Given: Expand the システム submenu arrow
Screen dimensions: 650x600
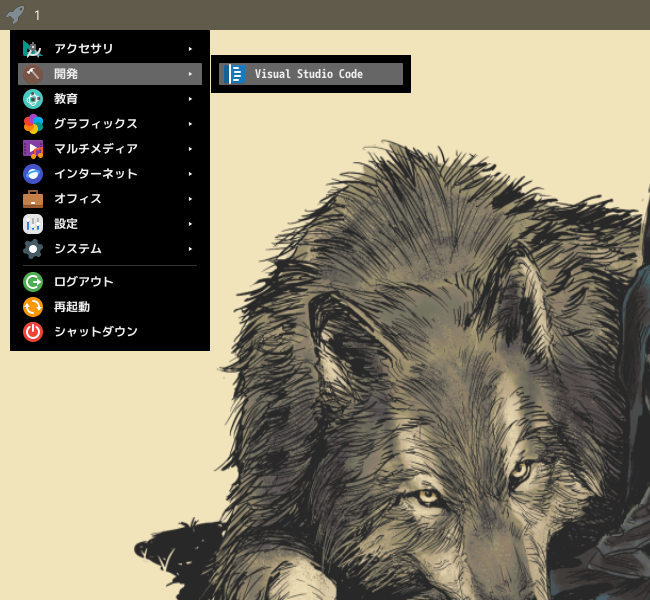Looking at the screenshot, I should tap(190, 249).
